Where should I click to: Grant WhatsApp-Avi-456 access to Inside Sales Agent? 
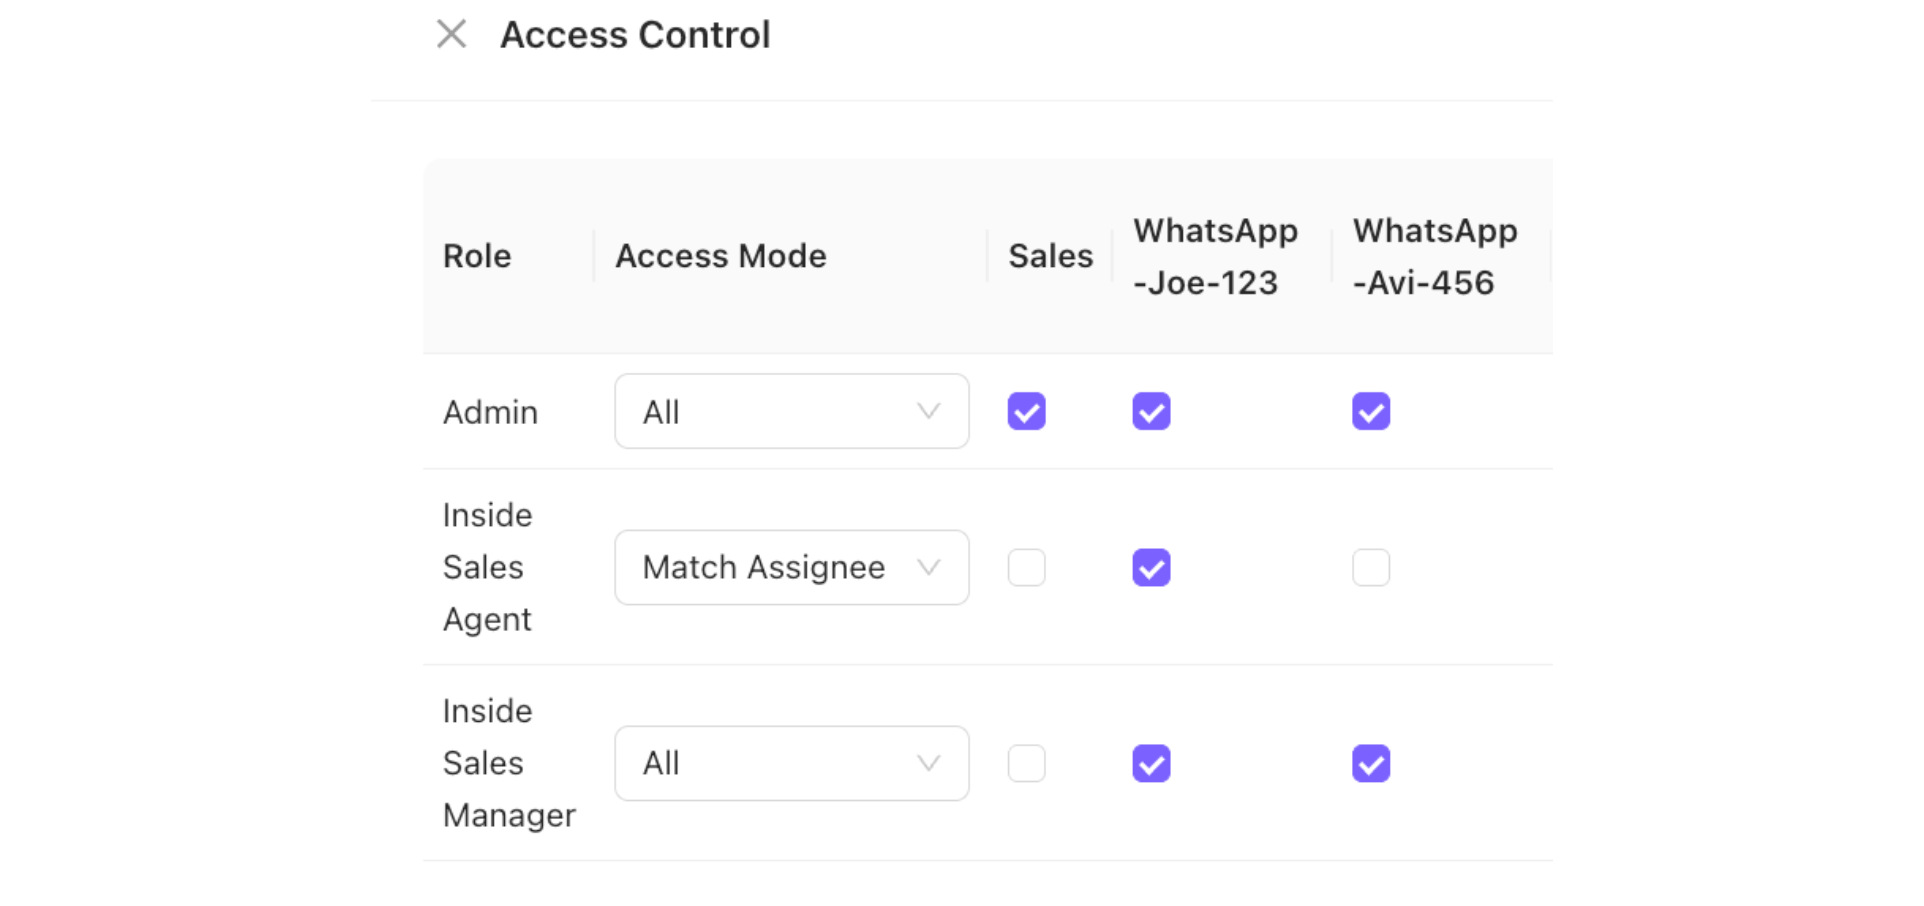point(1371,567)
